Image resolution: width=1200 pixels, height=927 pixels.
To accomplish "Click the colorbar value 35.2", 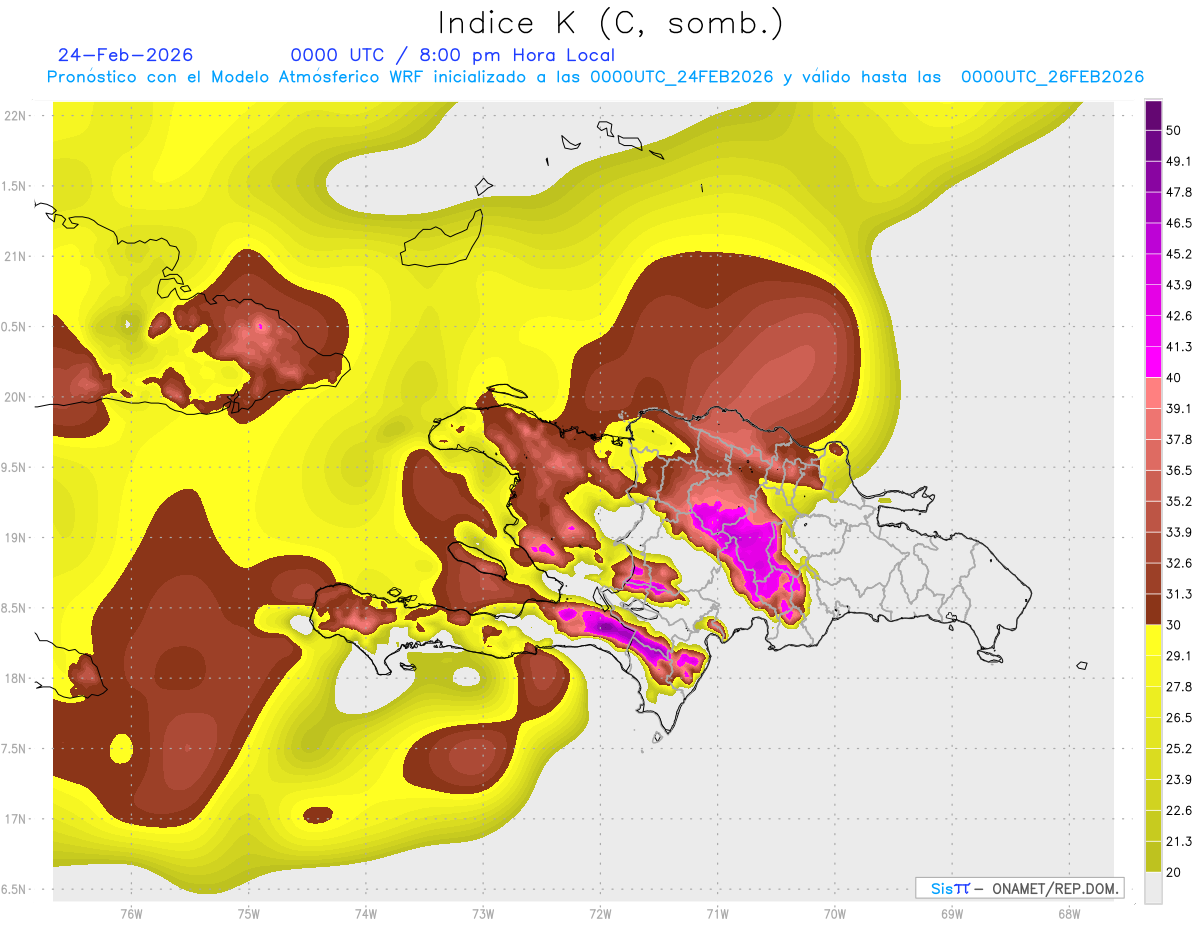I will [x=1179, y=501].
